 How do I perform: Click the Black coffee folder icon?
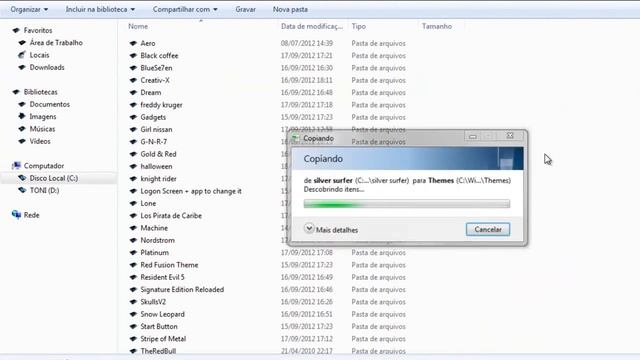133,56
